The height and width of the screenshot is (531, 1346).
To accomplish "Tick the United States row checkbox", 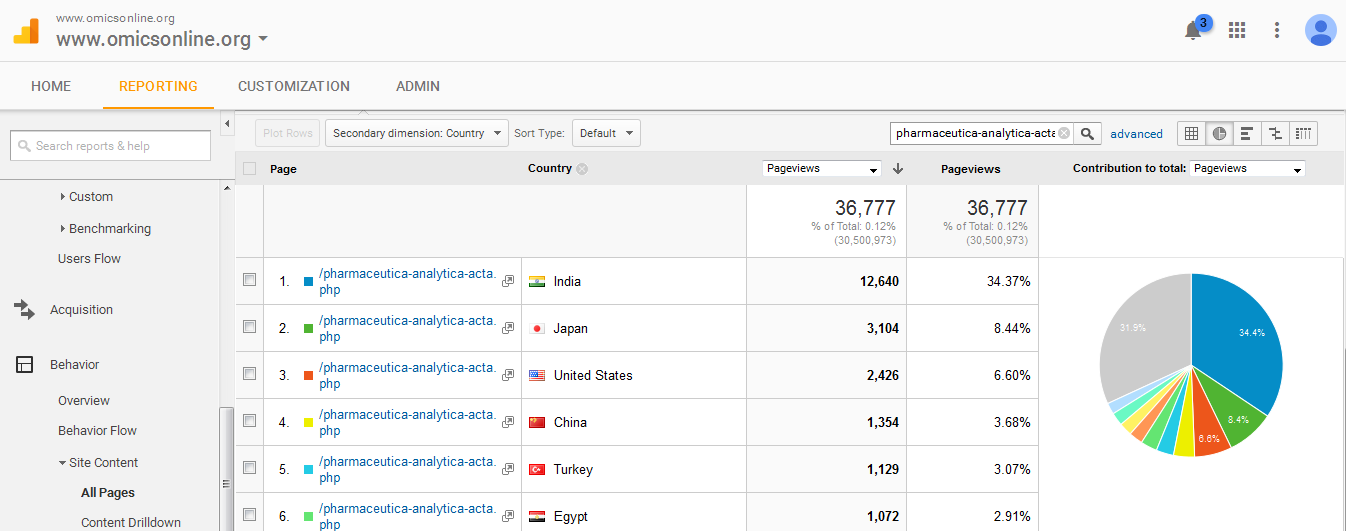I will coord(249,374).
